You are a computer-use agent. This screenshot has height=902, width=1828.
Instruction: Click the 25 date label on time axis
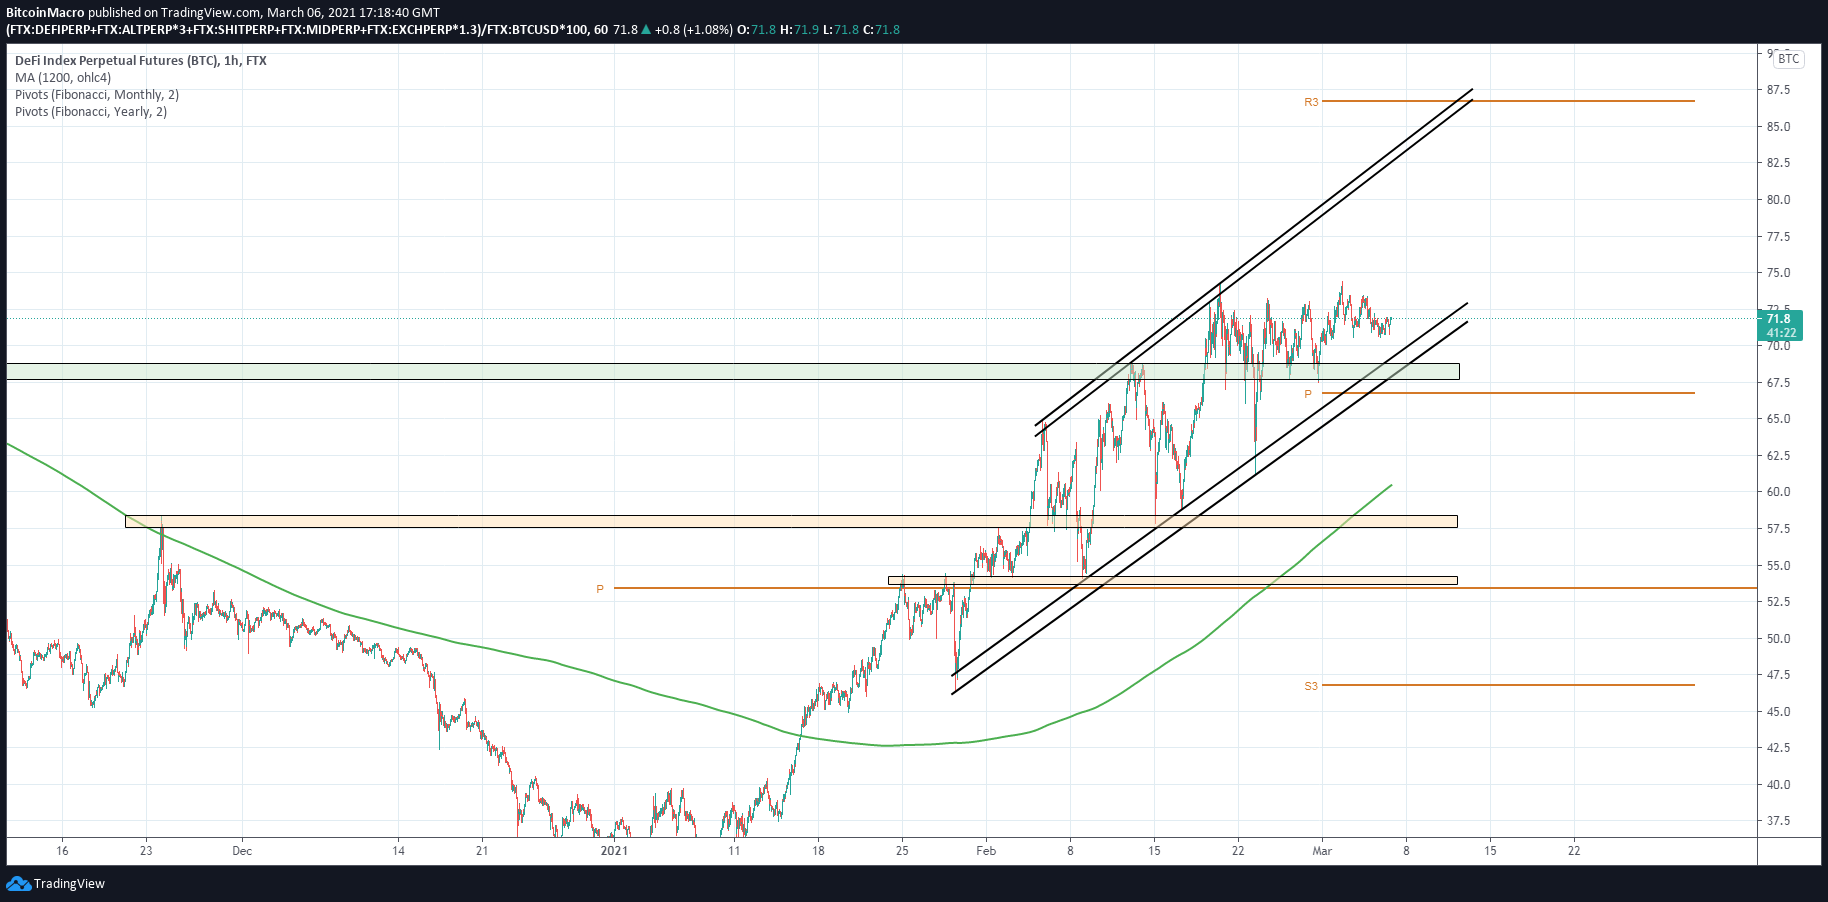[x=902, y=851]
